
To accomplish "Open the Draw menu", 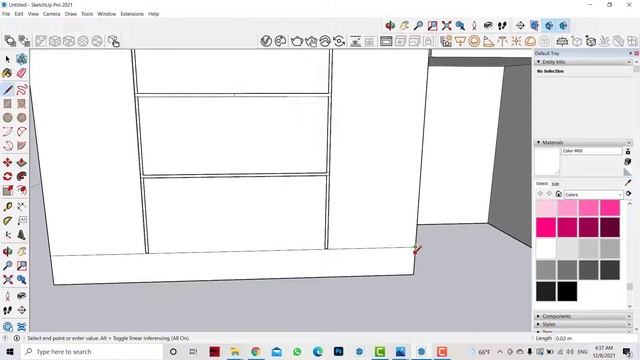I will (71, 14).
